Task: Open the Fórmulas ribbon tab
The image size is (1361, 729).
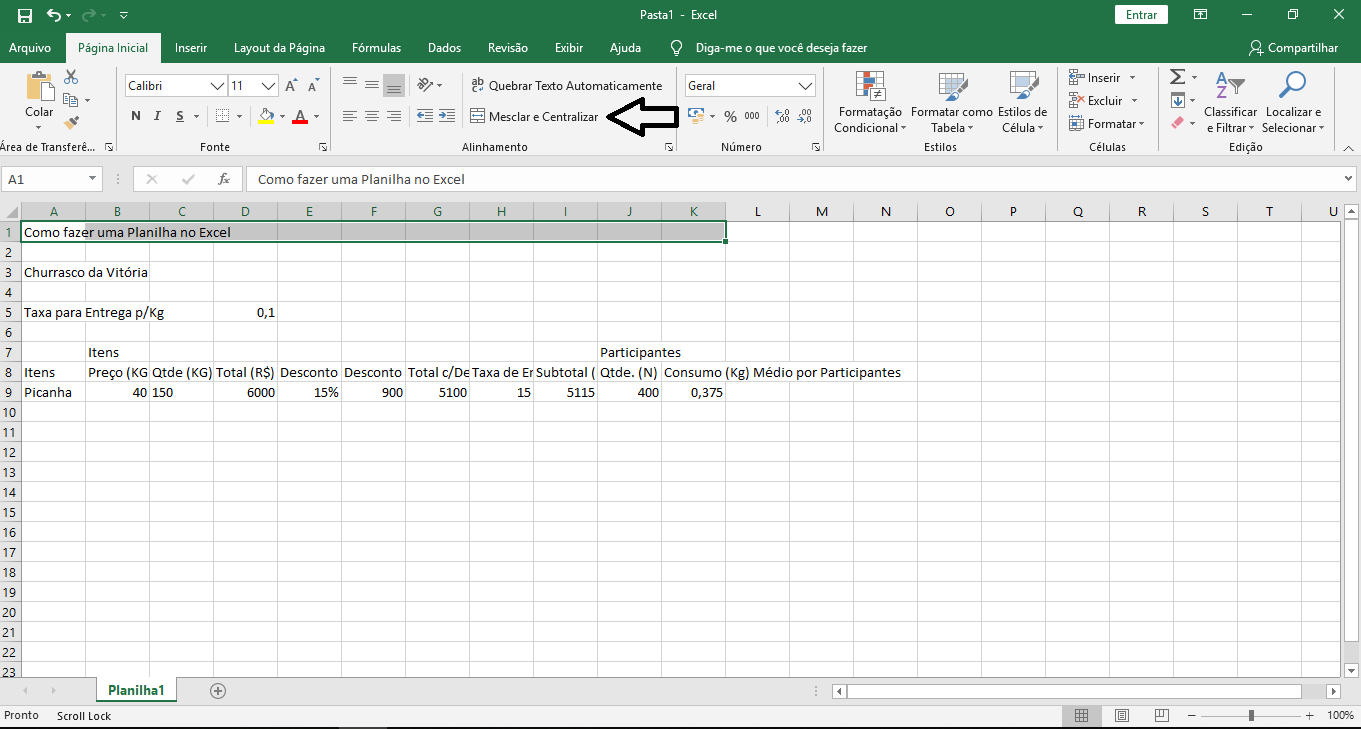Action: click(376, 47)
